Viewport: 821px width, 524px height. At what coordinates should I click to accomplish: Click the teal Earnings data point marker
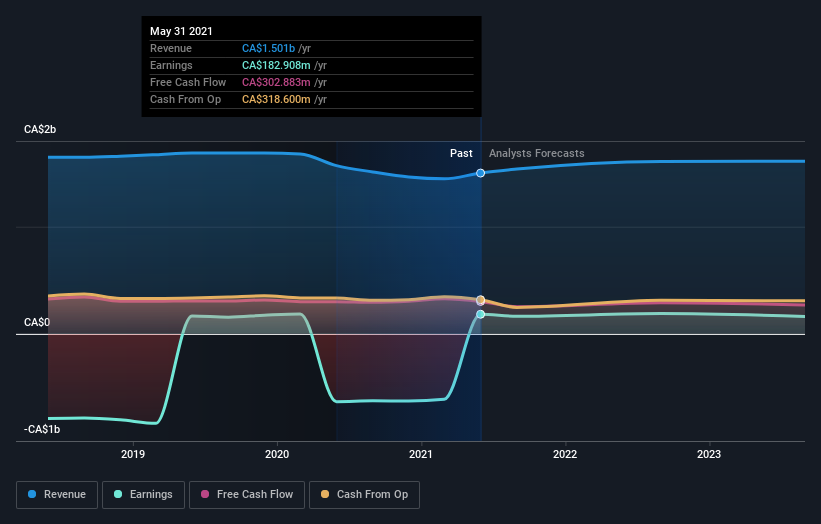480,315
